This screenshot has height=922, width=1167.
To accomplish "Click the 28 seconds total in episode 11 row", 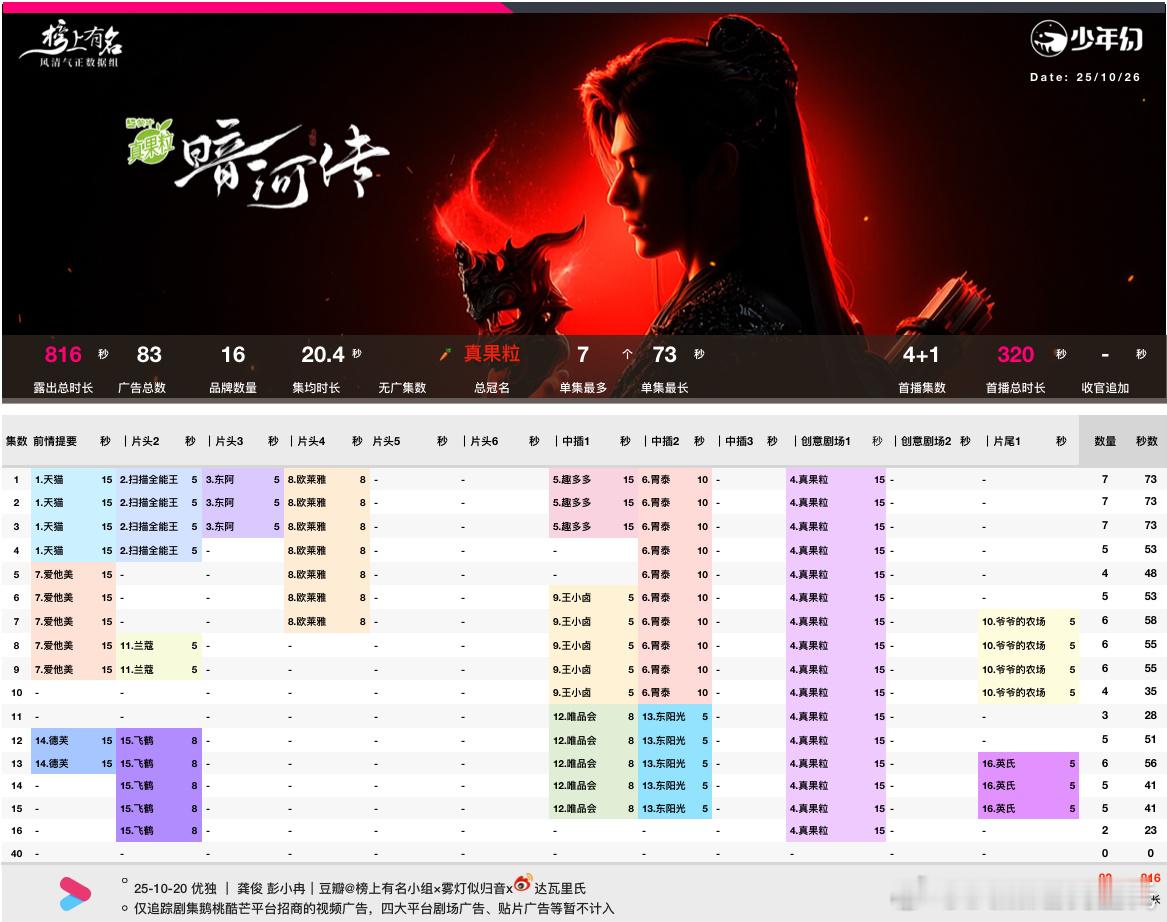I will [x=1151, y=715].
